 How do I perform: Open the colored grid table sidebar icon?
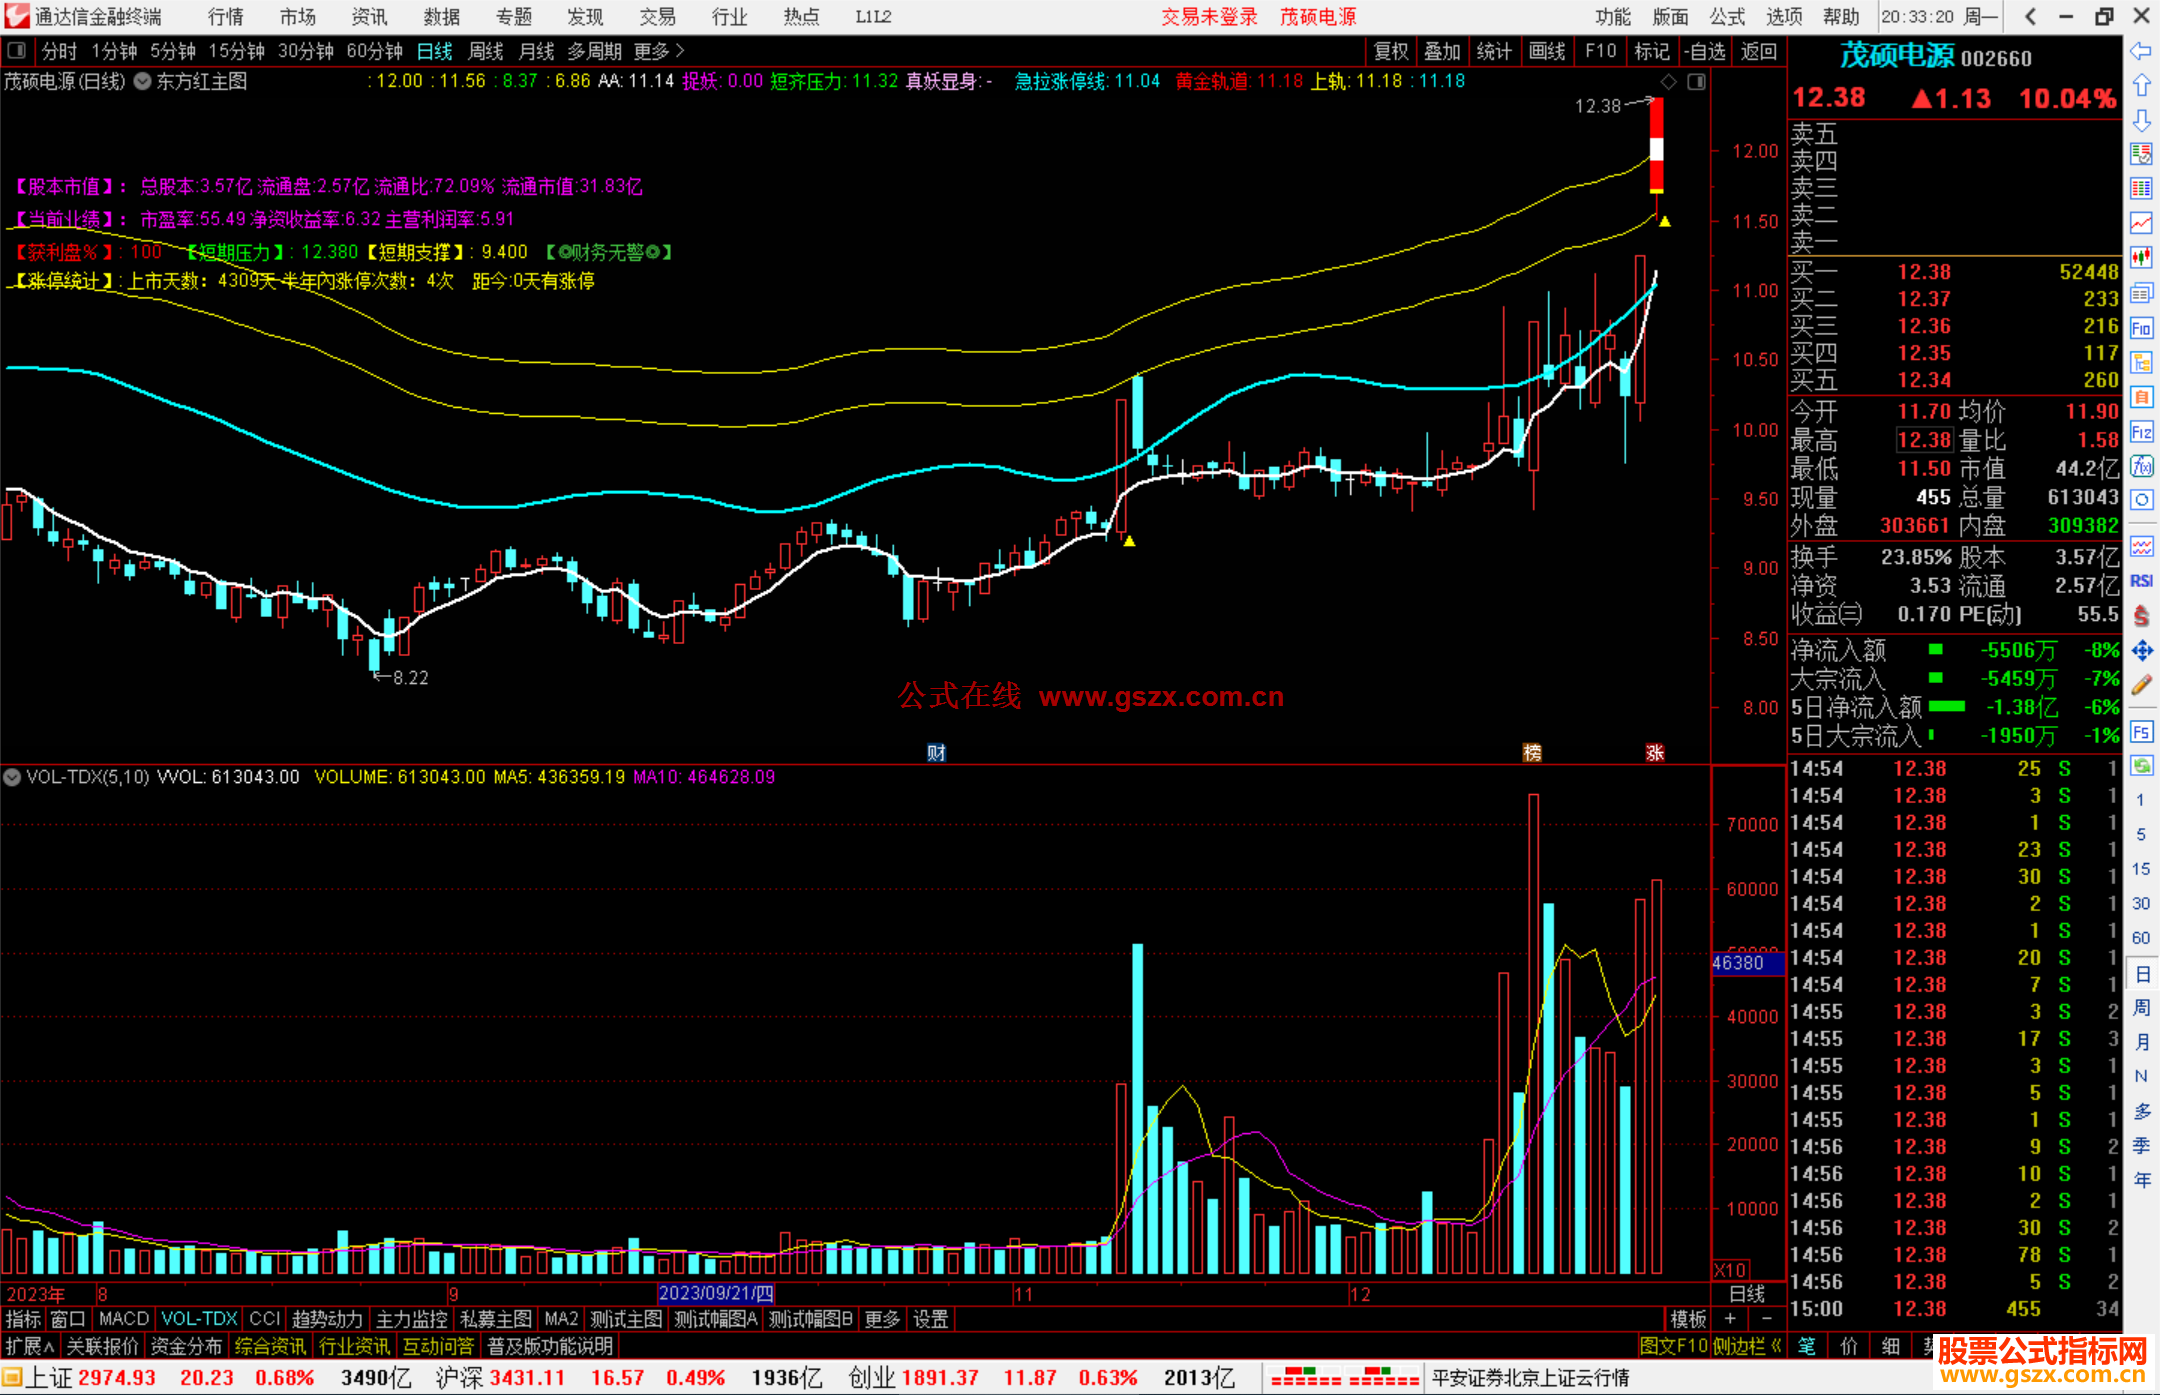click(2141, 189)
